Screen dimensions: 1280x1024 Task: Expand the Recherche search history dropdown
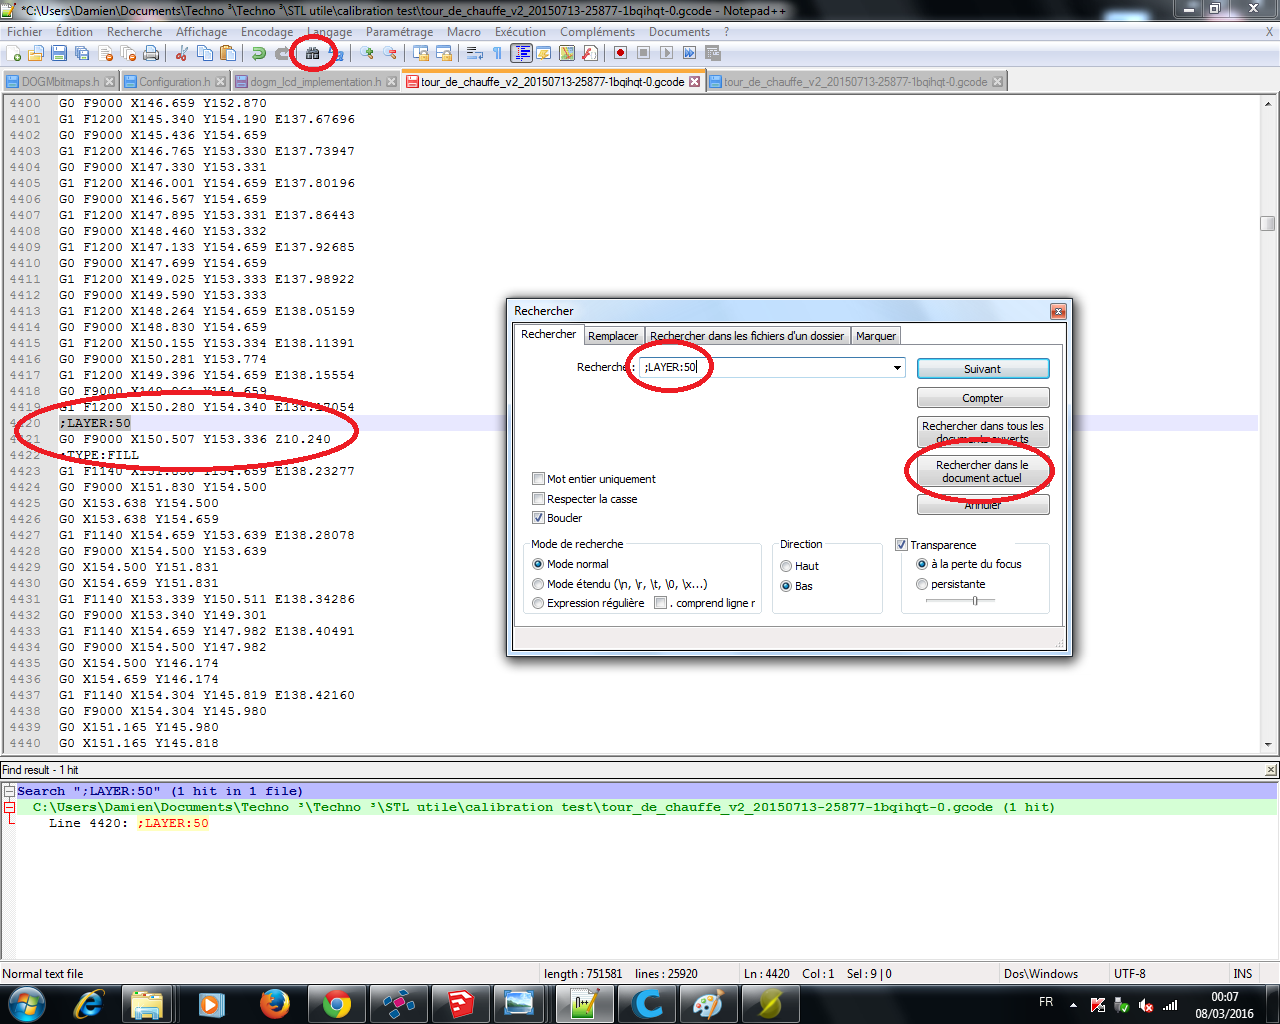coord(897,368)
